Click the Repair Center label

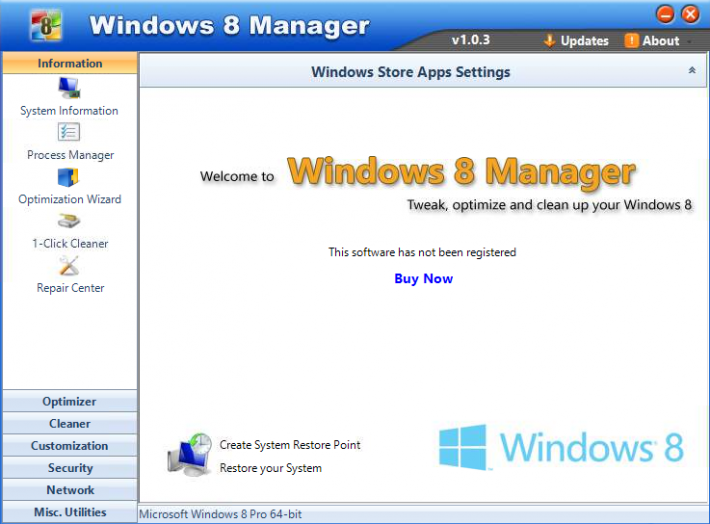pyautogui.click(x=70, y=288)
